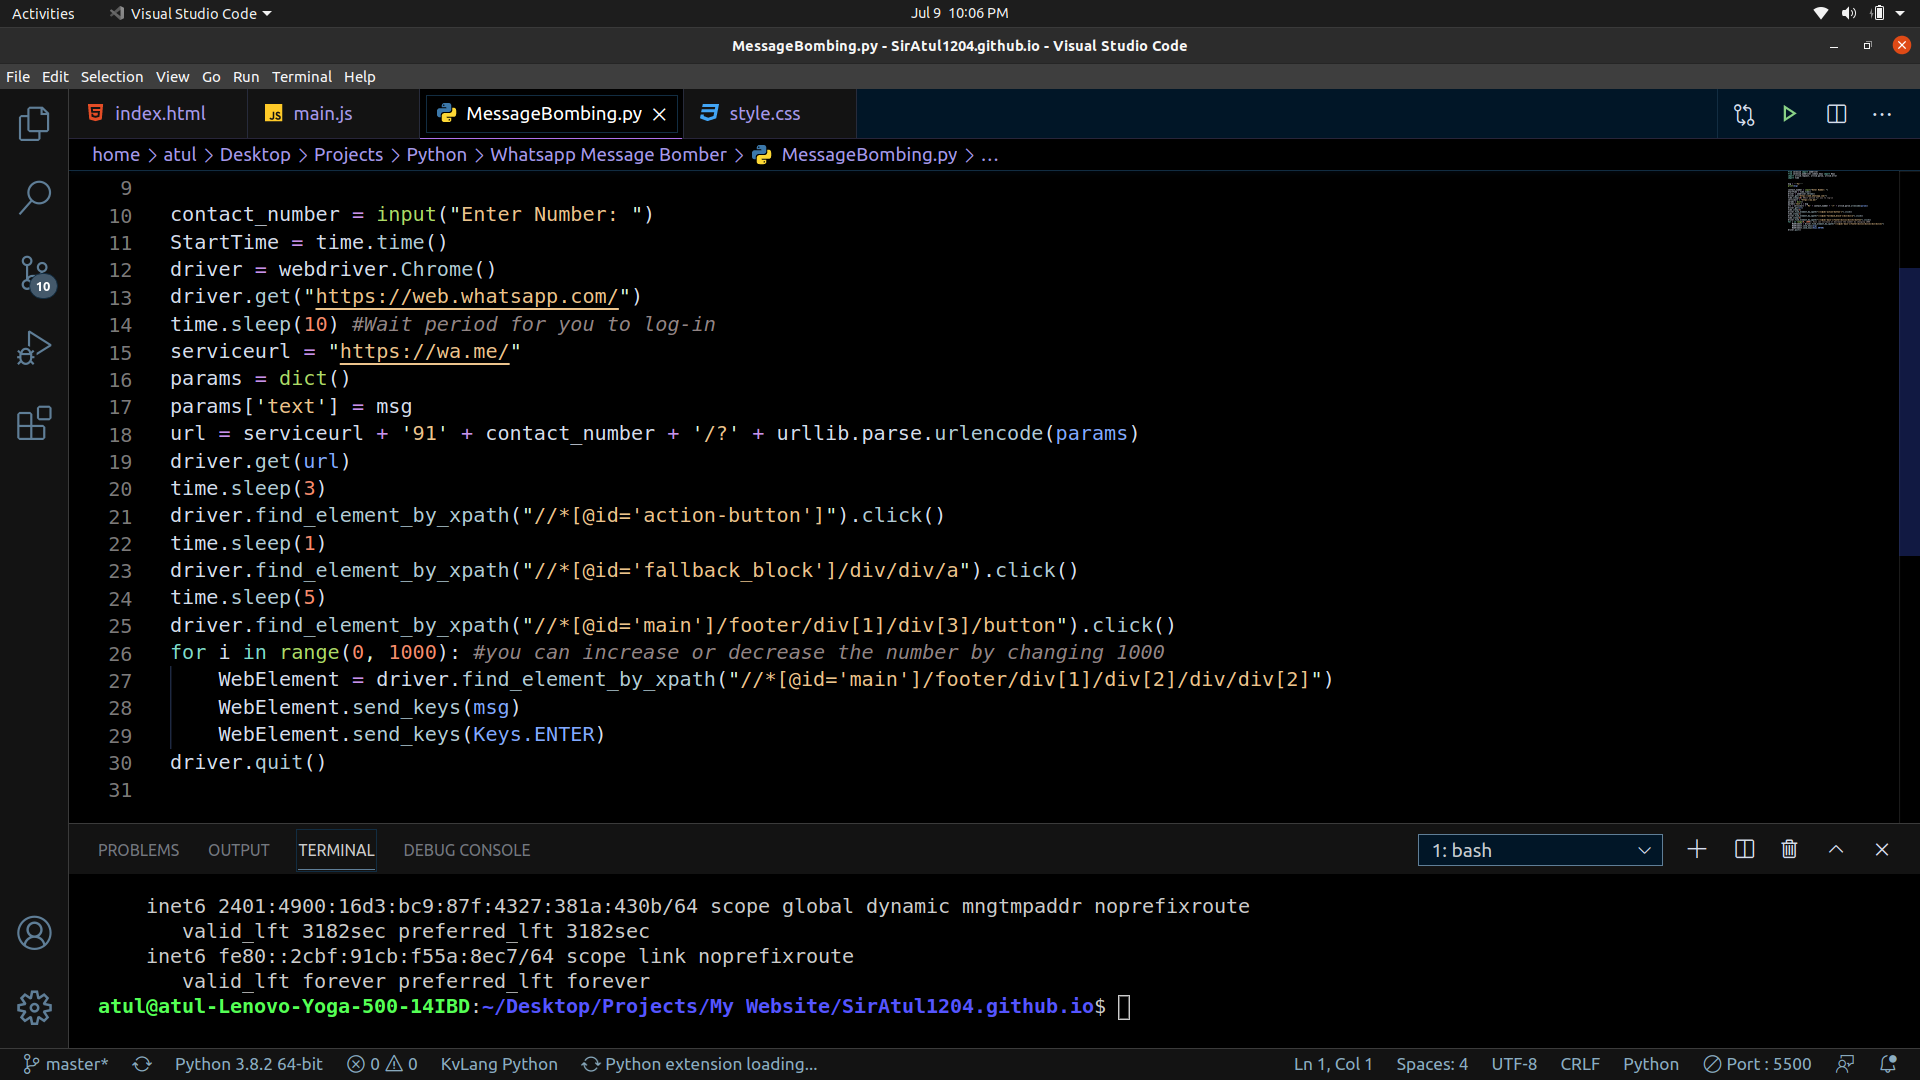Screen dimensions: 1920x1080
Task: Expand the Desktop breadcrumb segment
Action: point(255,155)
